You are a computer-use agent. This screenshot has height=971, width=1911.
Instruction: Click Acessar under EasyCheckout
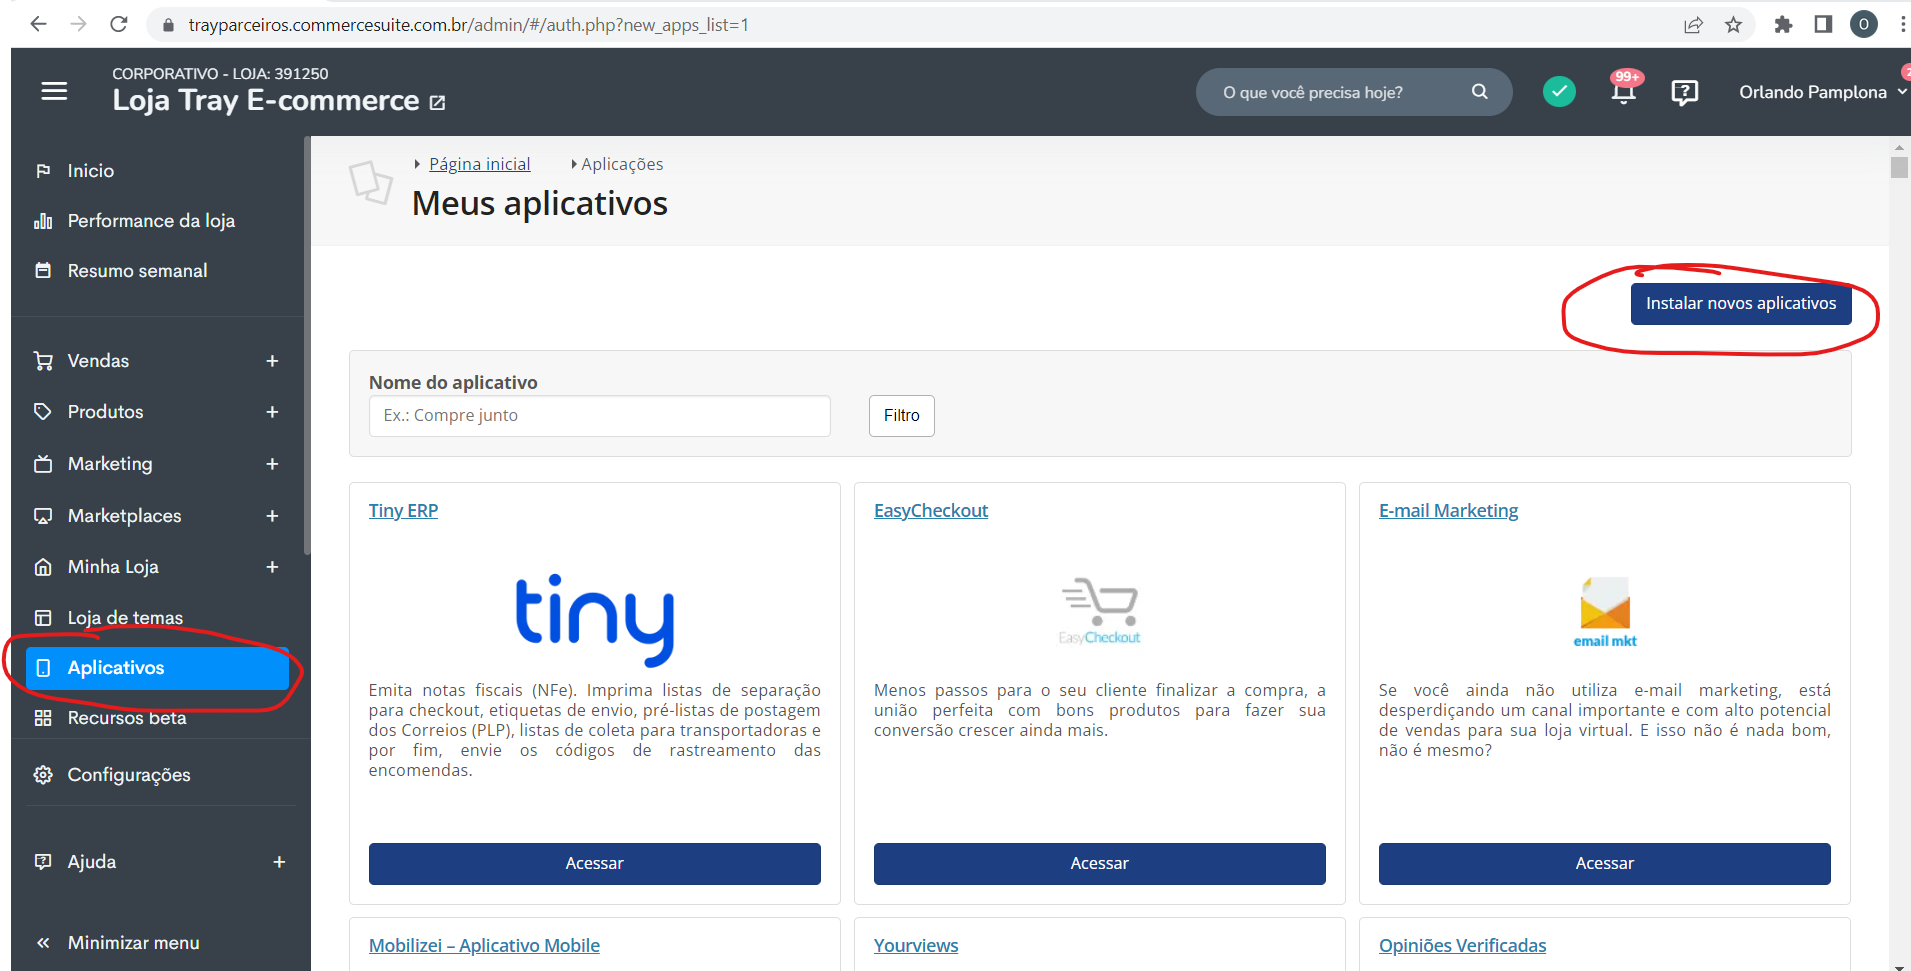(x=1099, y=864)
